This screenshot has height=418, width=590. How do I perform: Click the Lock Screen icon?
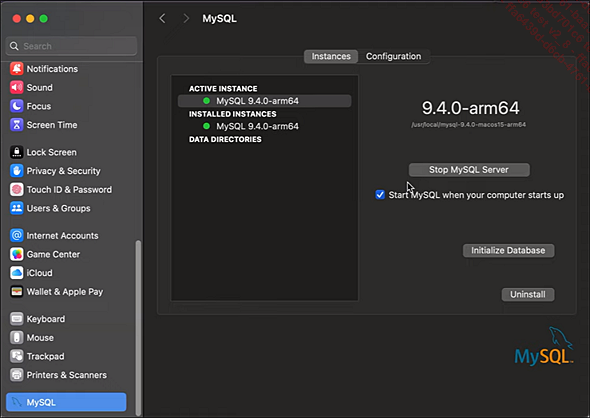tap(17, 152)
